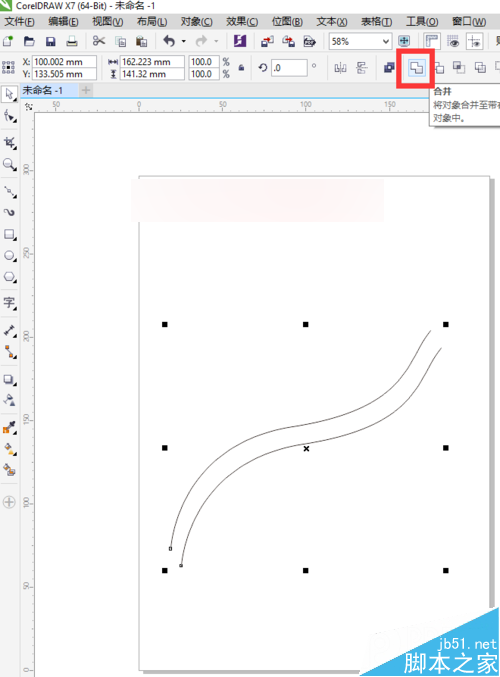Mirror the object vertically
The height and width of the screenshot is (677, 500).
(361, 68)
